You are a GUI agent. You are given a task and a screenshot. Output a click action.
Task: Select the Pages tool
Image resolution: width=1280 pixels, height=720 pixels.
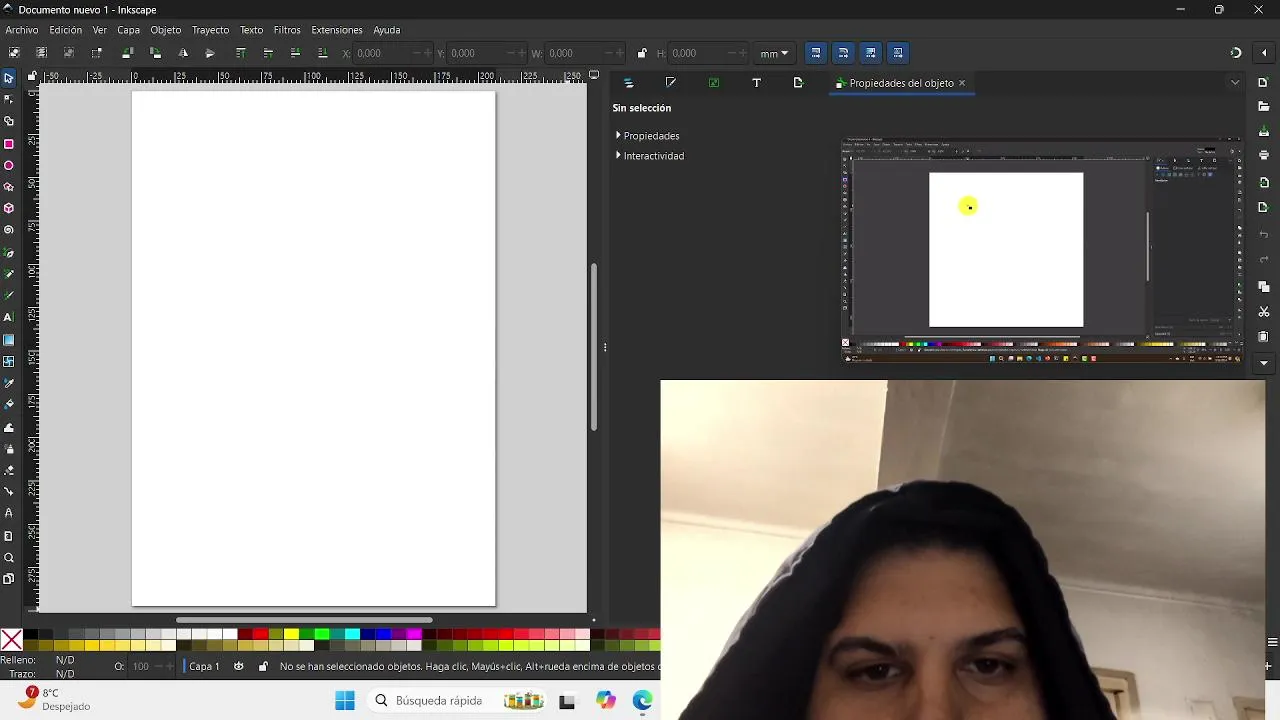coord(9,579)
